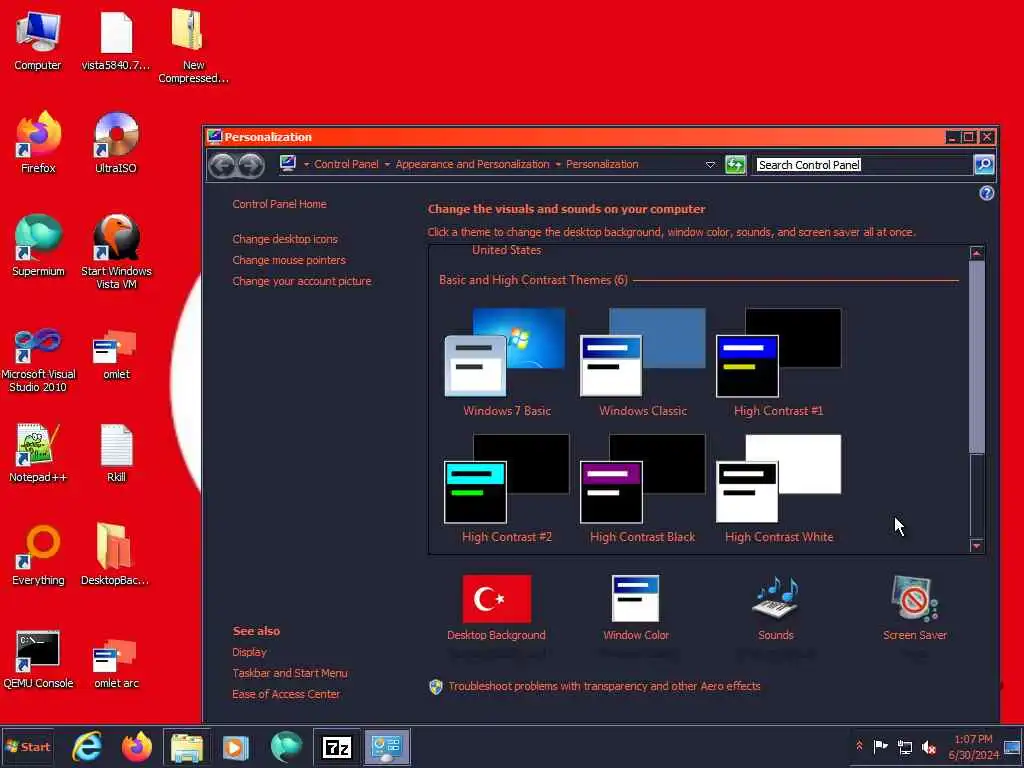Image resolution: width=1024 pixels, height=768 pixels.
Task: Click Appearance and Personalization breadcrumb
Action: pyautogui.click(x=472, y=165)
